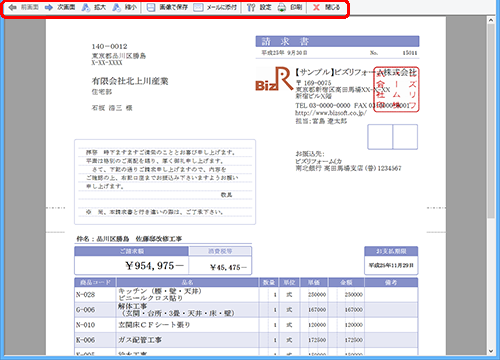Screen dimensions: 500x360
Task: Attach invoice to email (メールに添付)
Action: click(215, 7)
